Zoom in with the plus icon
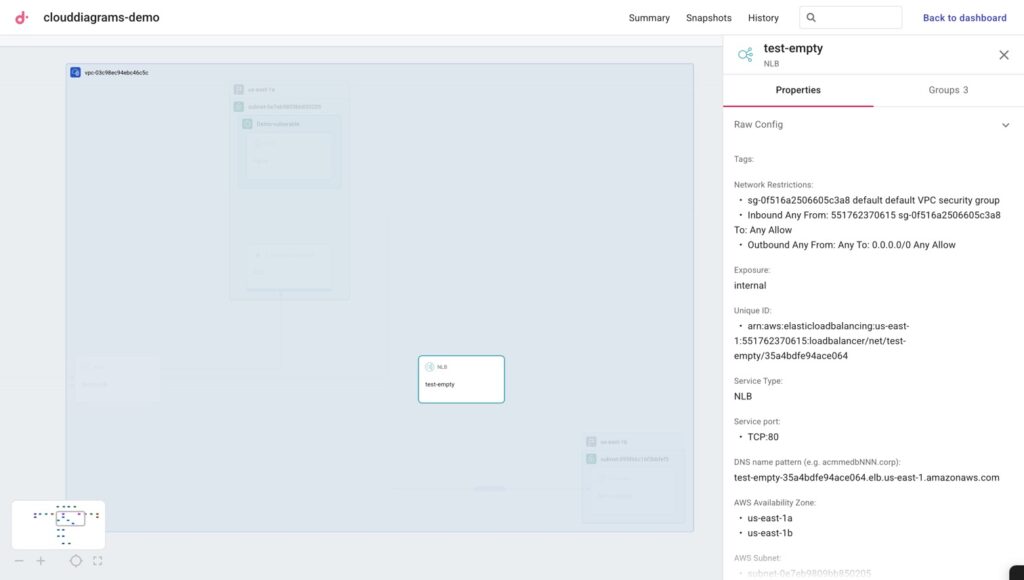 41,561
